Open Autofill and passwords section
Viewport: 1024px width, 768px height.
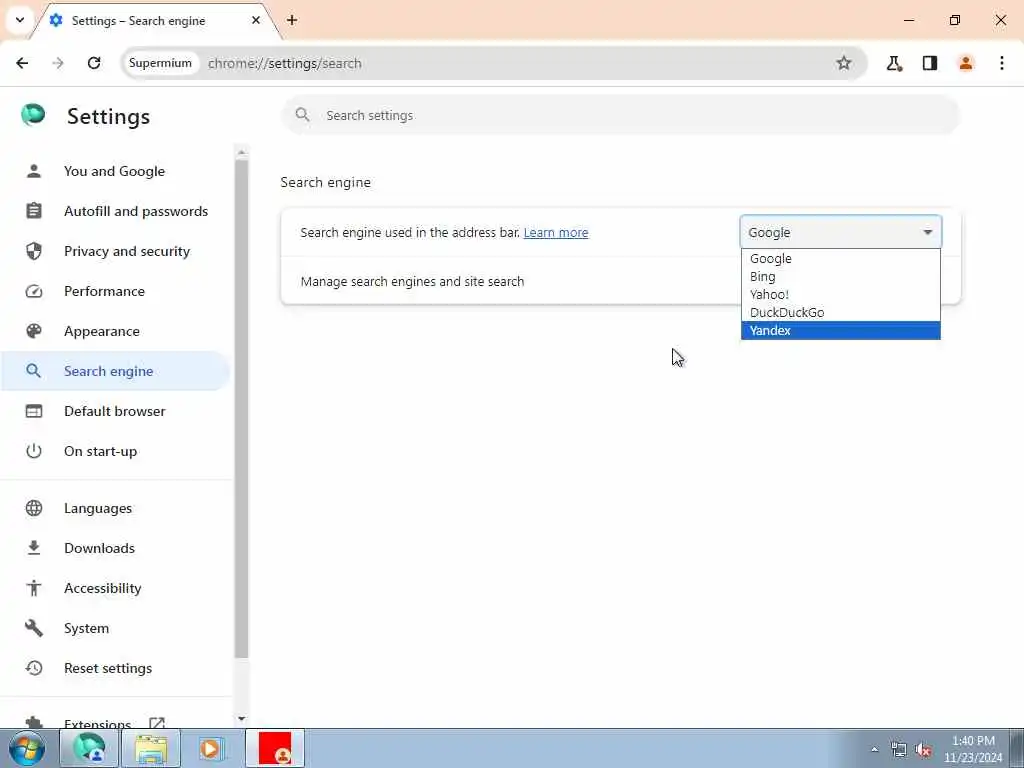115,211
